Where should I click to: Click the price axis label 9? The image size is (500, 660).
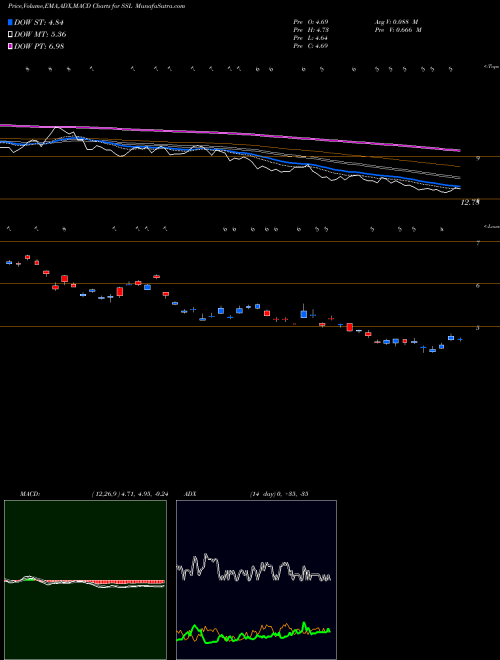[x=478, y=158]
